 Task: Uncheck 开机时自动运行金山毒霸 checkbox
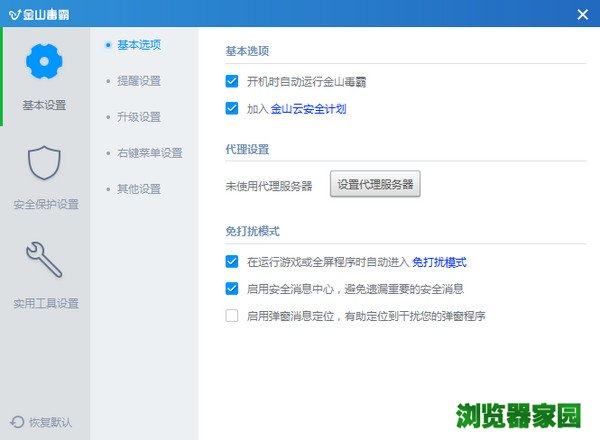tap(232, 81)
